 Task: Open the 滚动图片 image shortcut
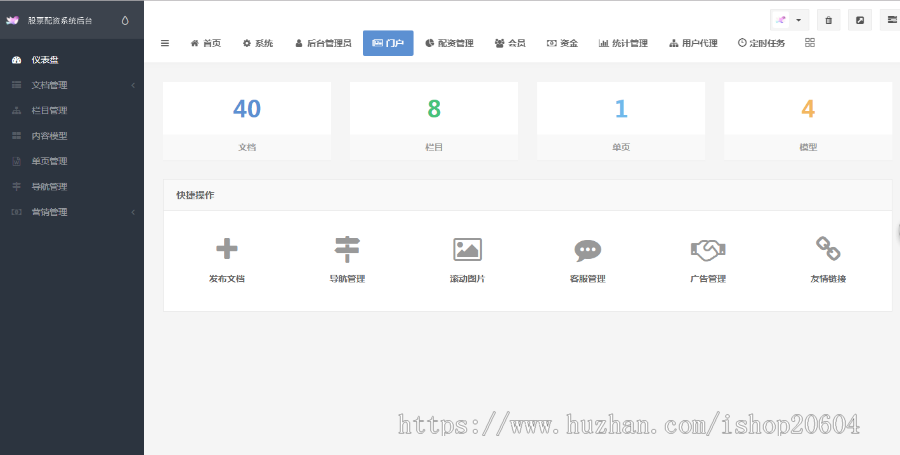click(x=467, y=260)
